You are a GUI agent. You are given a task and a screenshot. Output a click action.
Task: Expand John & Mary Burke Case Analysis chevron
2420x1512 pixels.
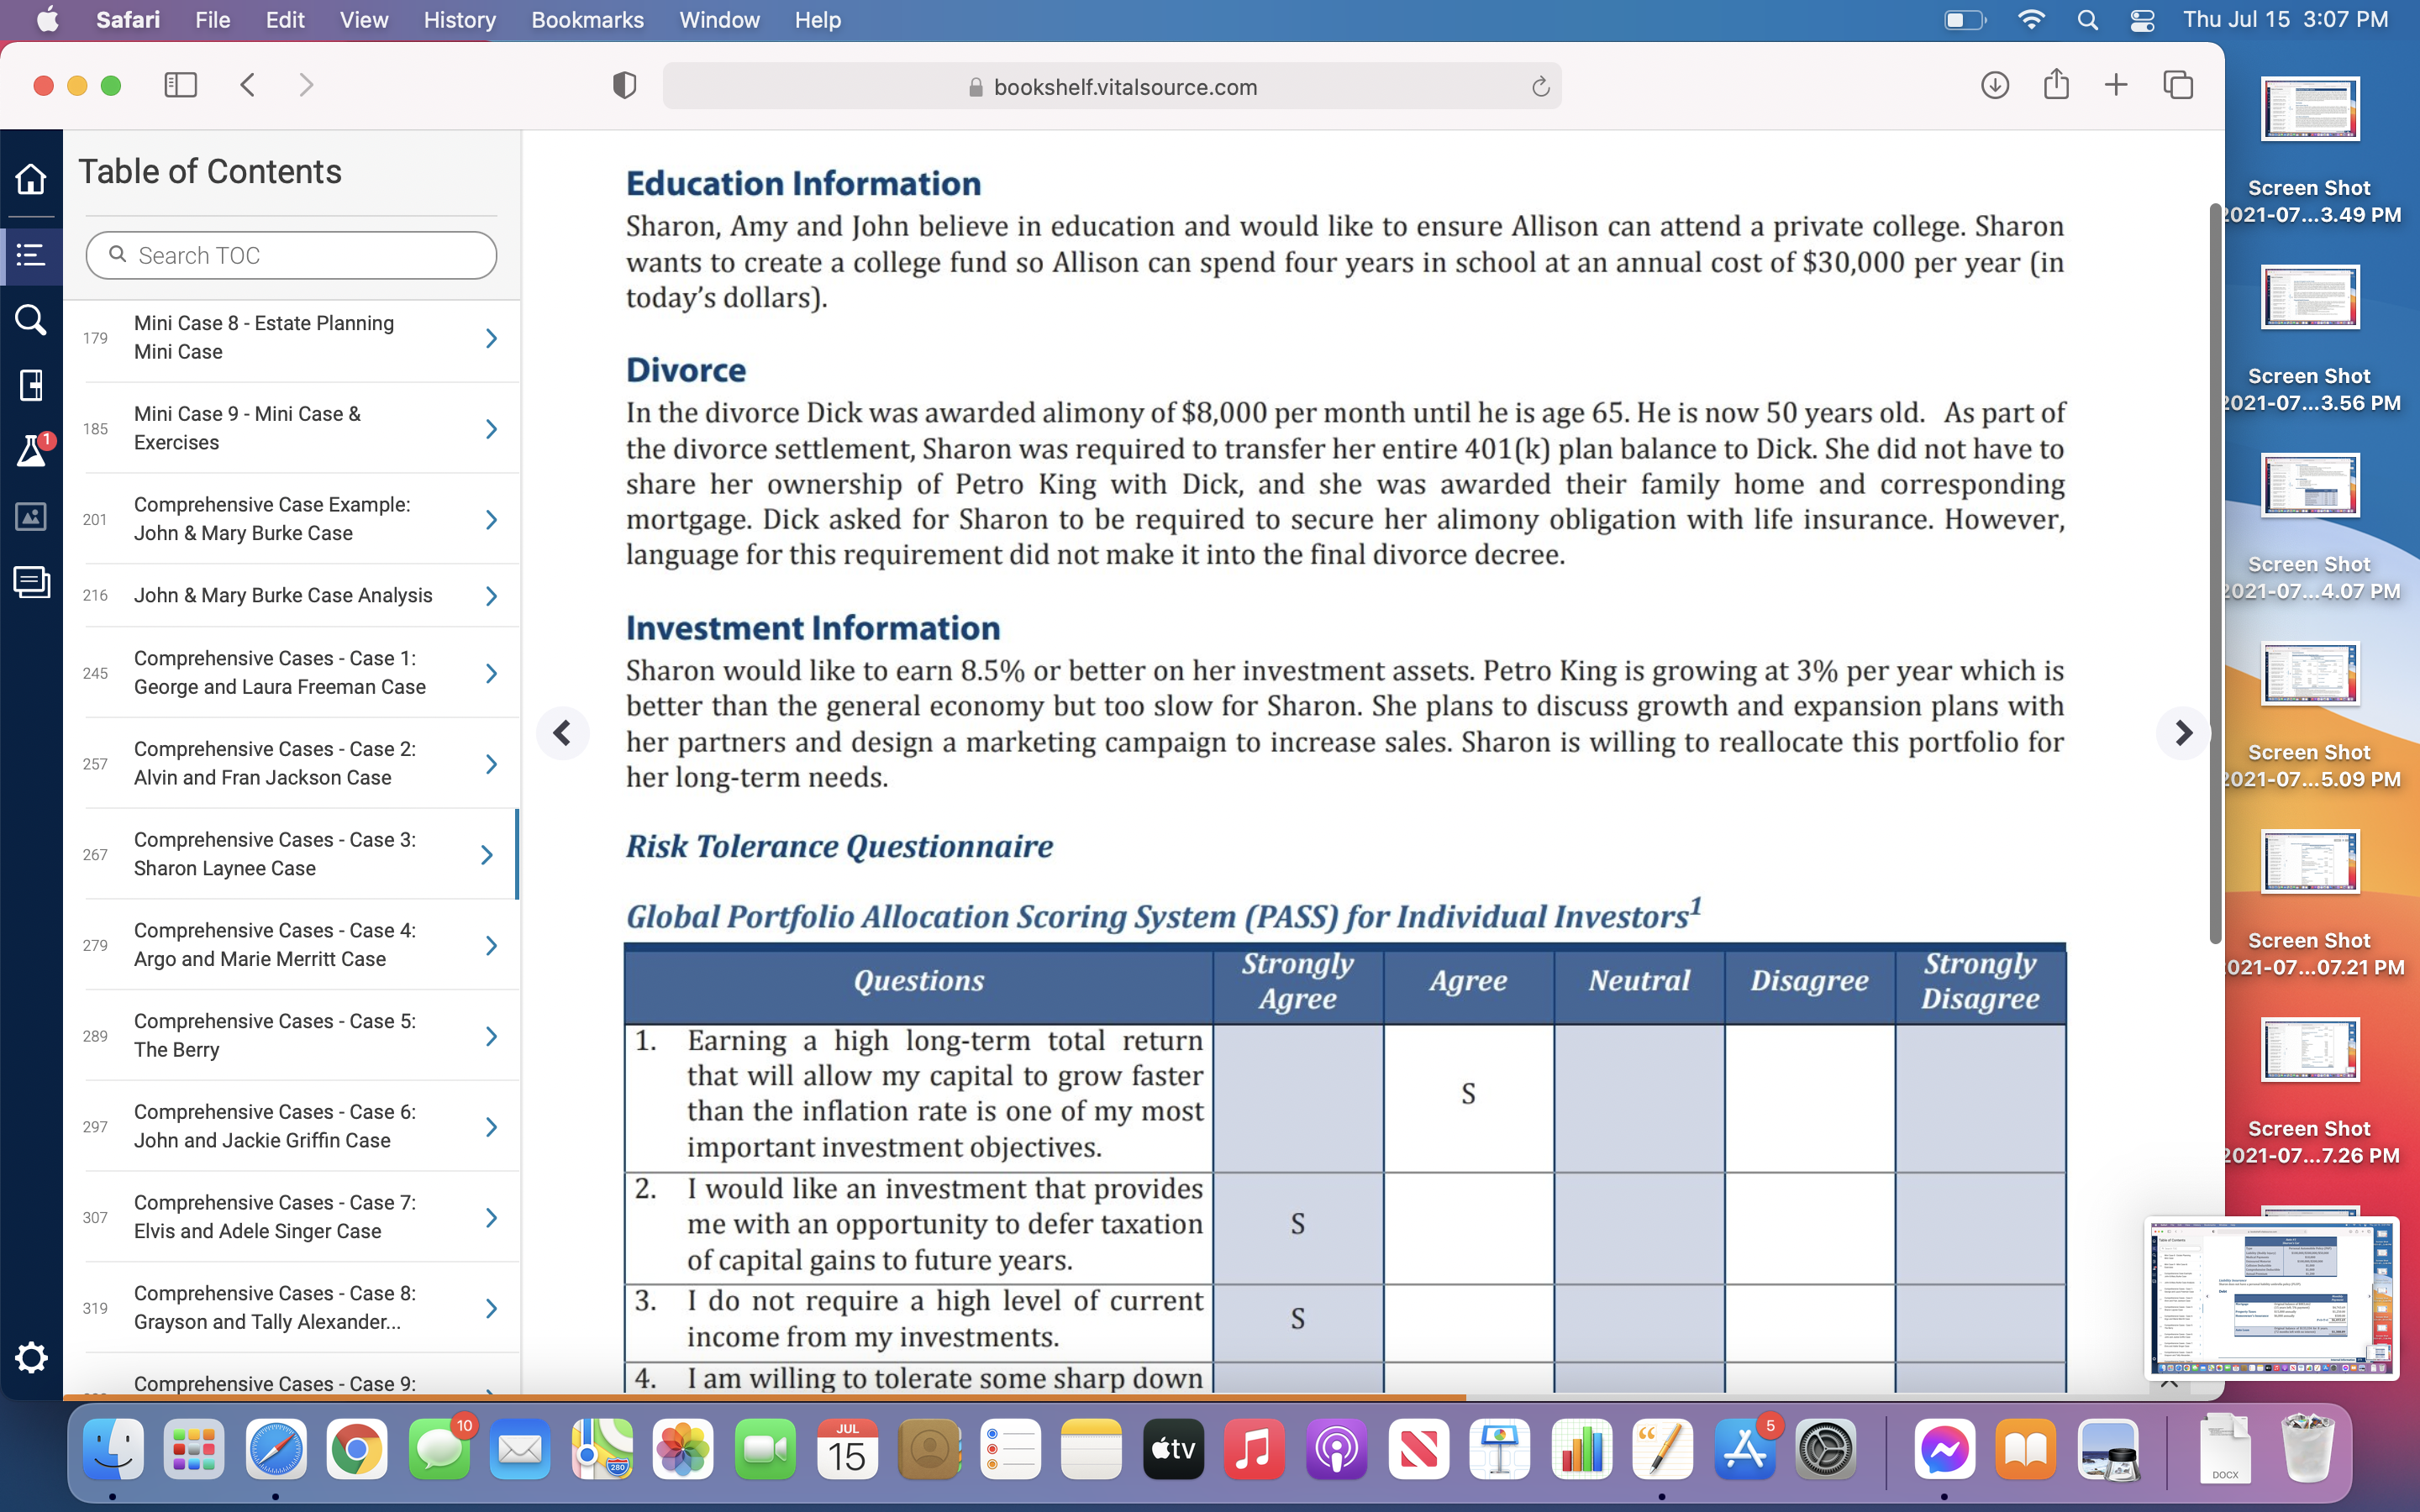491,596
